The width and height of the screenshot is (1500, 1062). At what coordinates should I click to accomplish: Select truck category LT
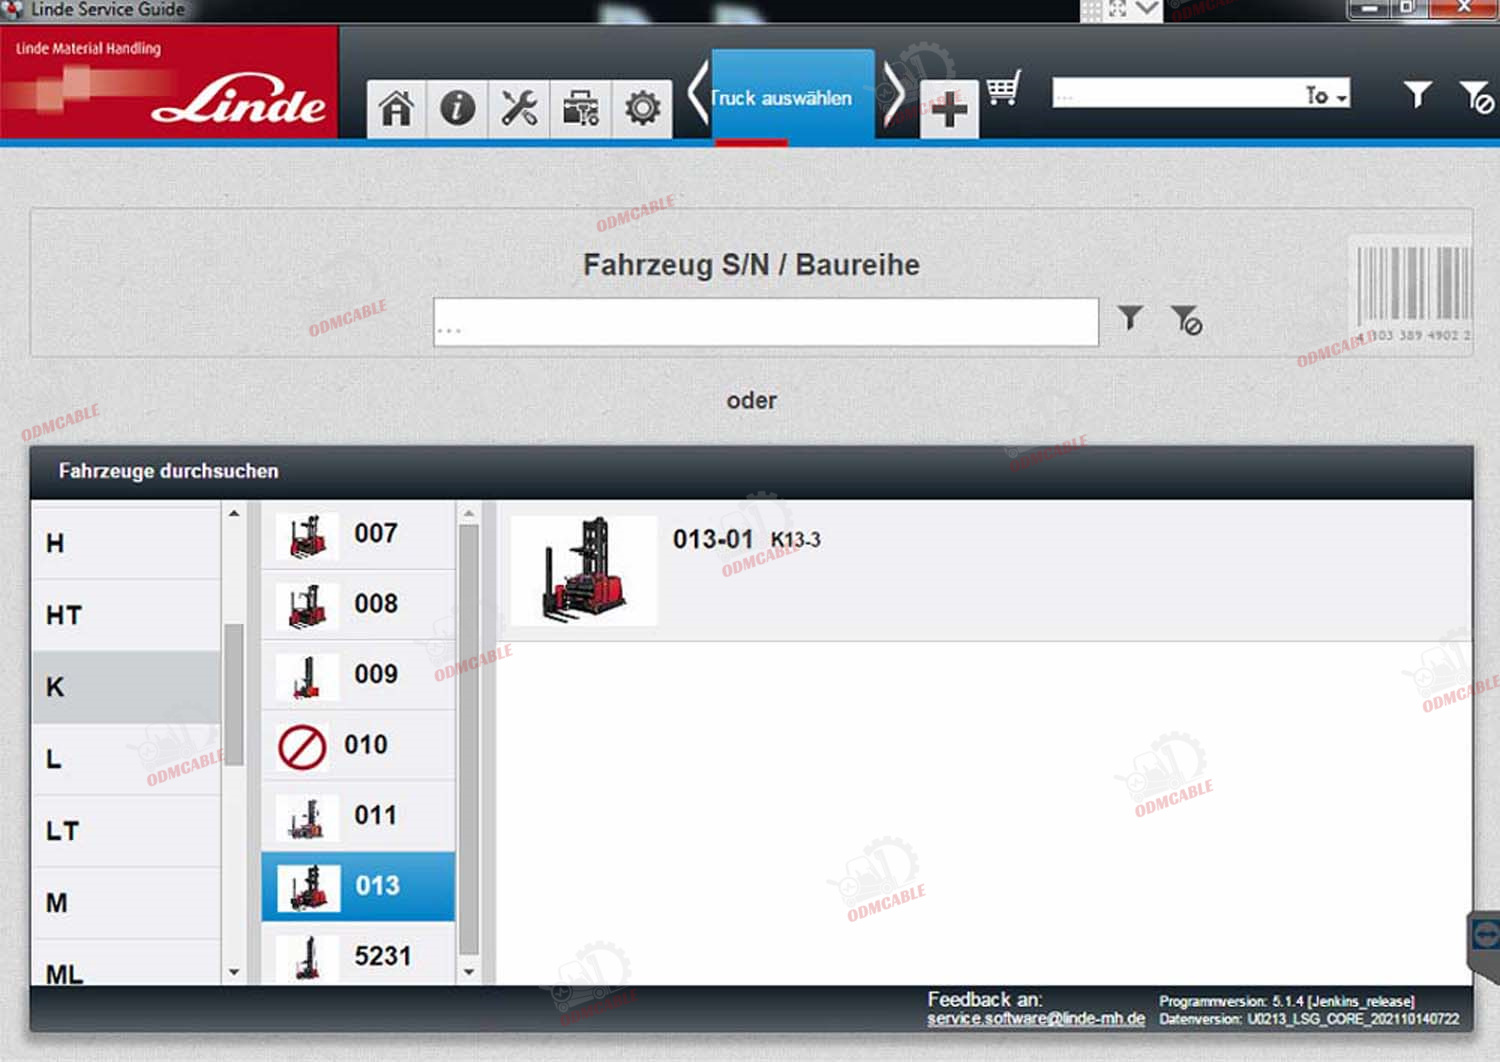(x=126, y=831)
